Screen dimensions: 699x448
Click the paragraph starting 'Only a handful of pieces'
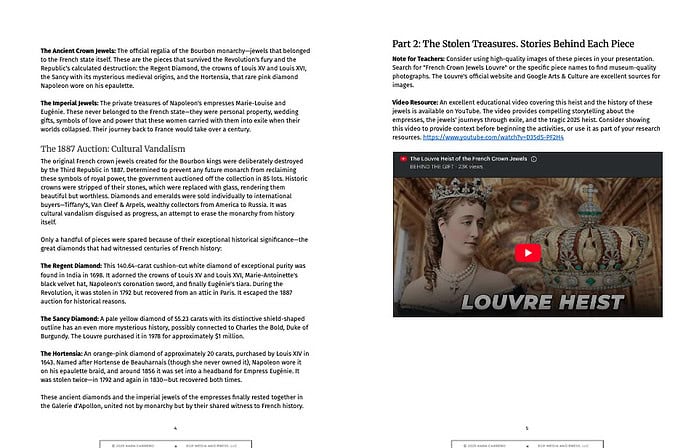click(x=174, y=244)
